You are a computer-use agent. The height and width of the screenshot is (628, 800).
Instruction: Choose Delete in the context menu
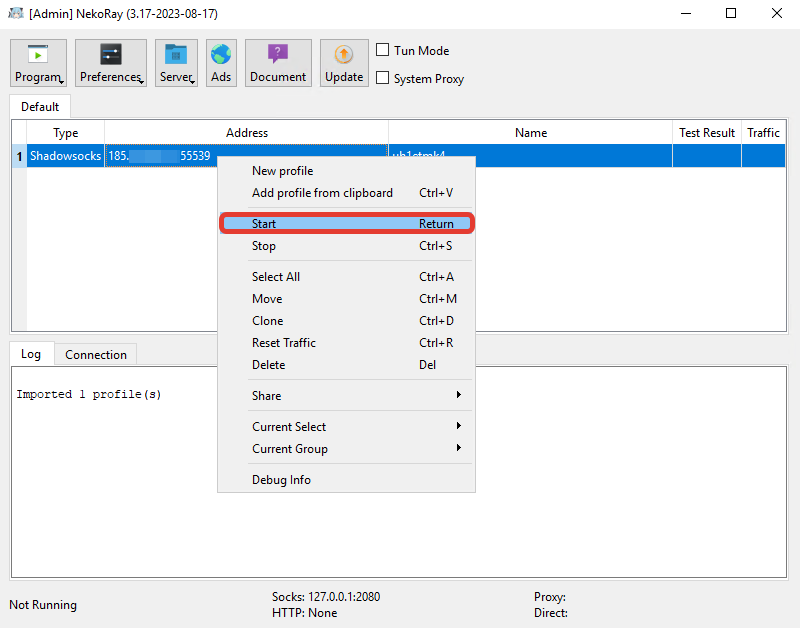[x=346, y=365]
